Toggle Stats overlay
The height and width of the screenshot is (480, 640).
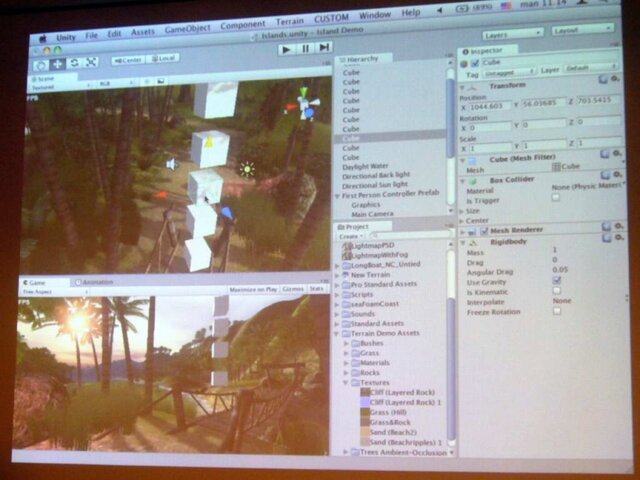pyautogui.click(x=317, y=289)
